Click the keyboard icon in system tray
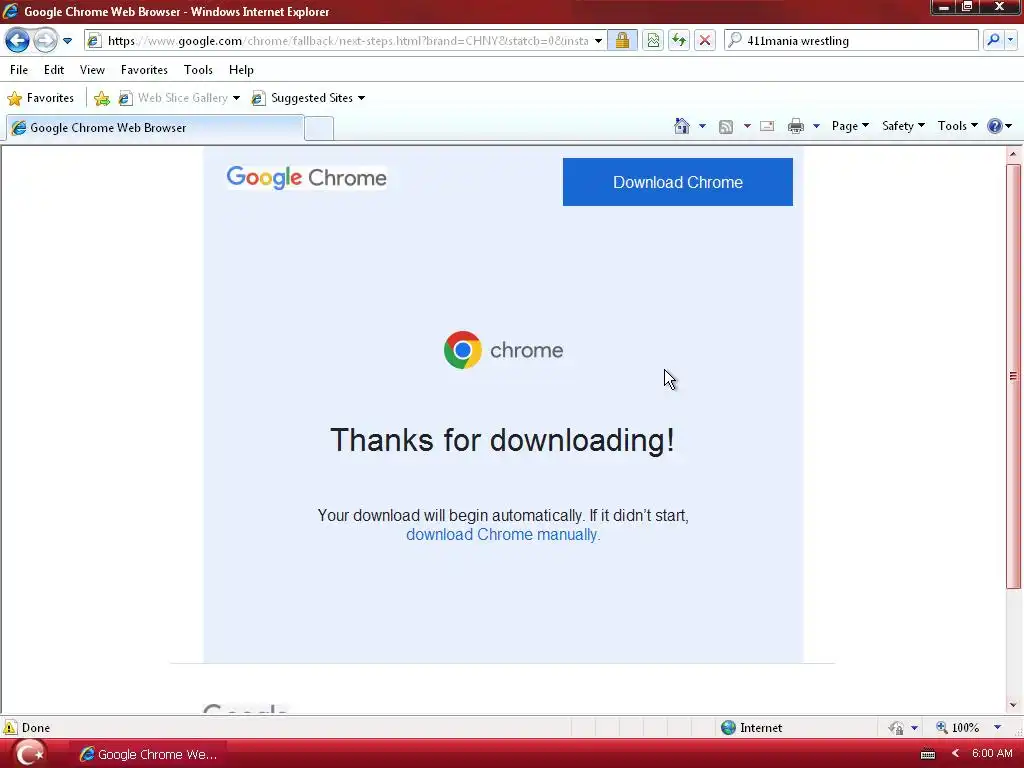 (x=927, y=754)
